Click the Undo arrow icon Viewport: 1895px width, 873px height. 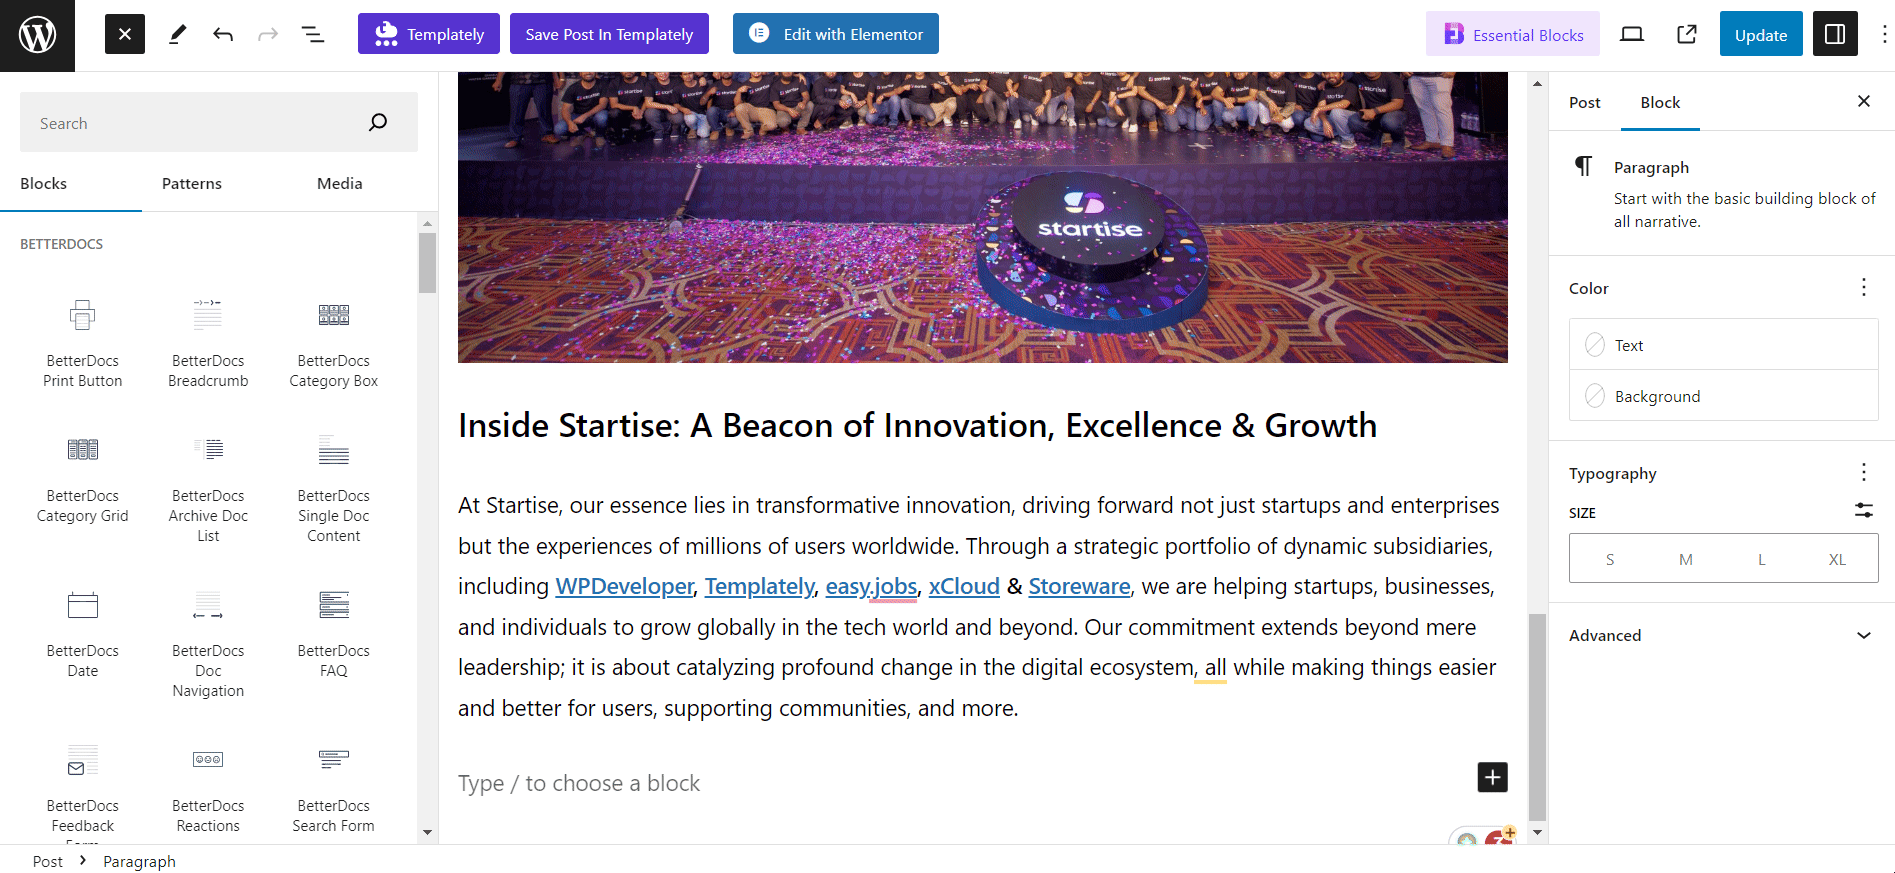[x=223, y=35]
